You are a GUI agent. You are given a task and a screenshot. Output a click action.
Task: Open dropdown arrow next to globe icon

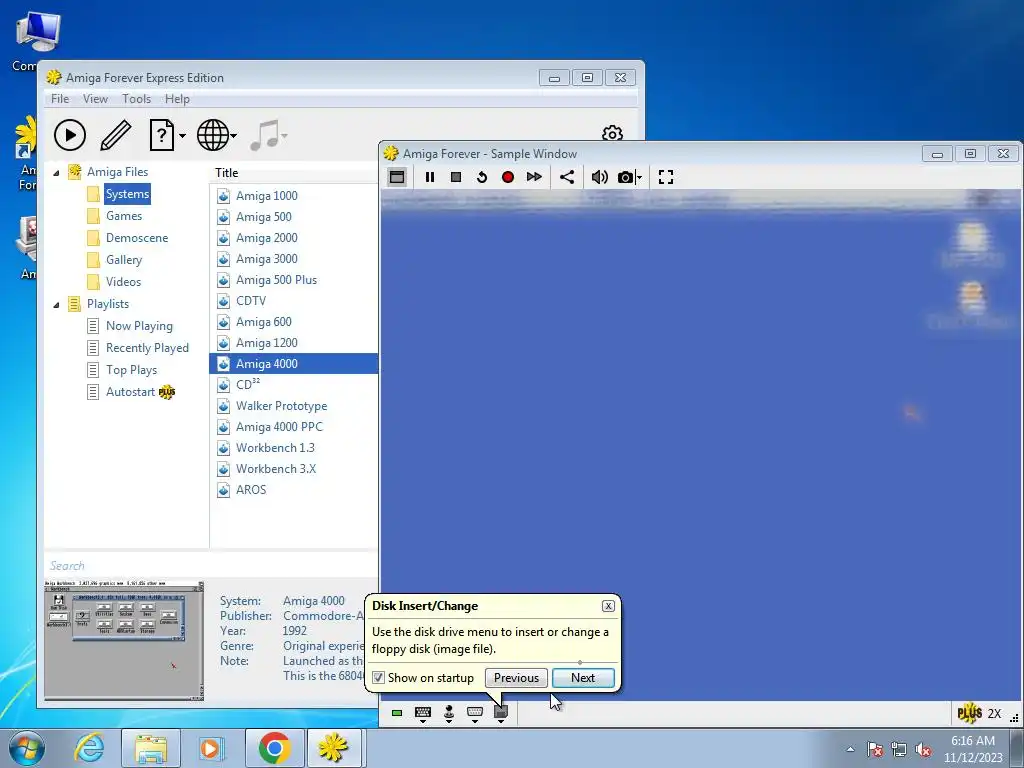(x=234, y=136)
